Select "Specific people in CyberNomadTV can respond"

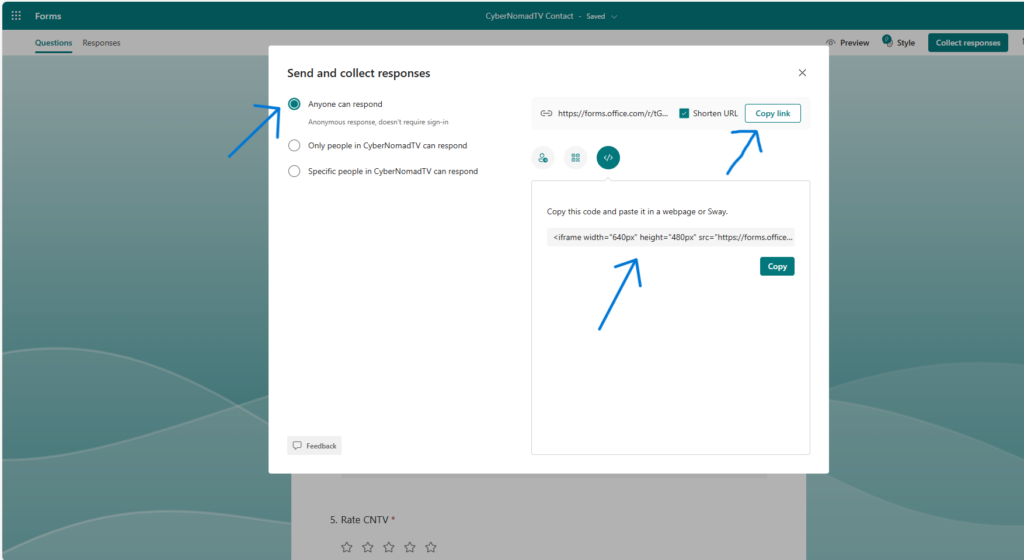[294, 171]
